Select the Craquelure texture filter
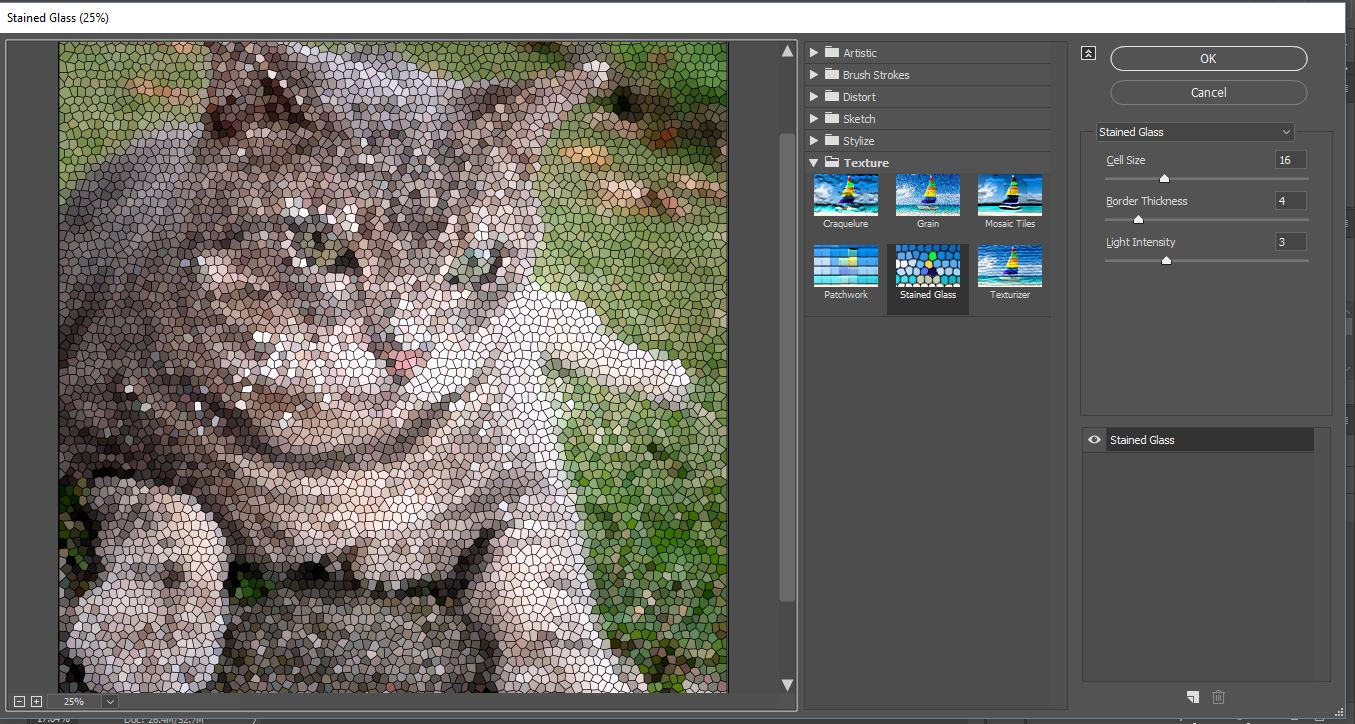Viewport: 1355px width, 724px height. (845, 195)
